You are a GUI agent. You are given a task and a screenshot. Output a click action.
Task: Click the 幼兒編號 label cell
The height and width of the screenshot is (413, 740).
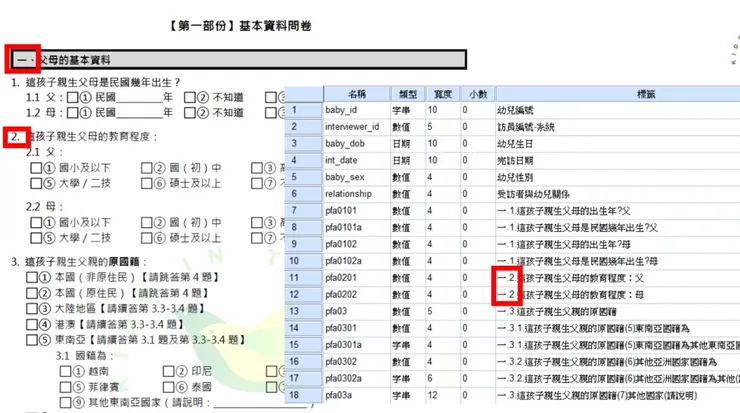(x=618, y=110)
